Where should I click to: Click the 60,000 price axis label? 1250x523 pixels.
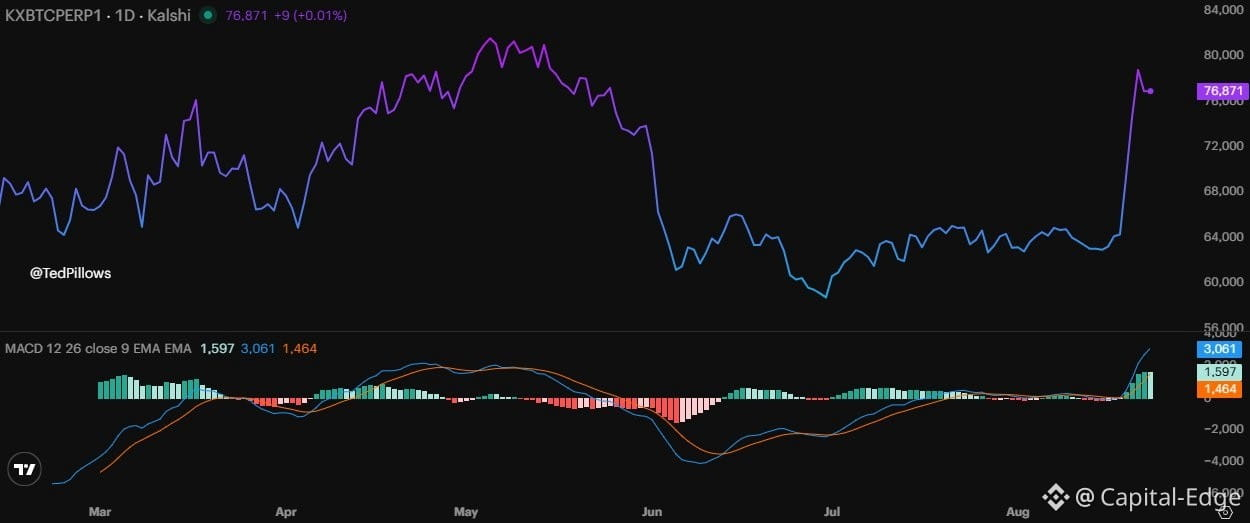(1223, 282)
